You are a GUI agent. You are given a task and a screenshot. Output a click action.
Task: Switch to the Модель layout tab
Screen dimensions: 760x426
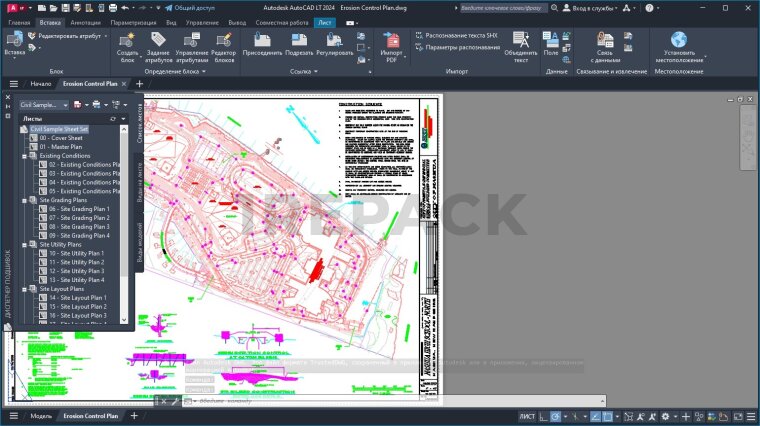41,416
